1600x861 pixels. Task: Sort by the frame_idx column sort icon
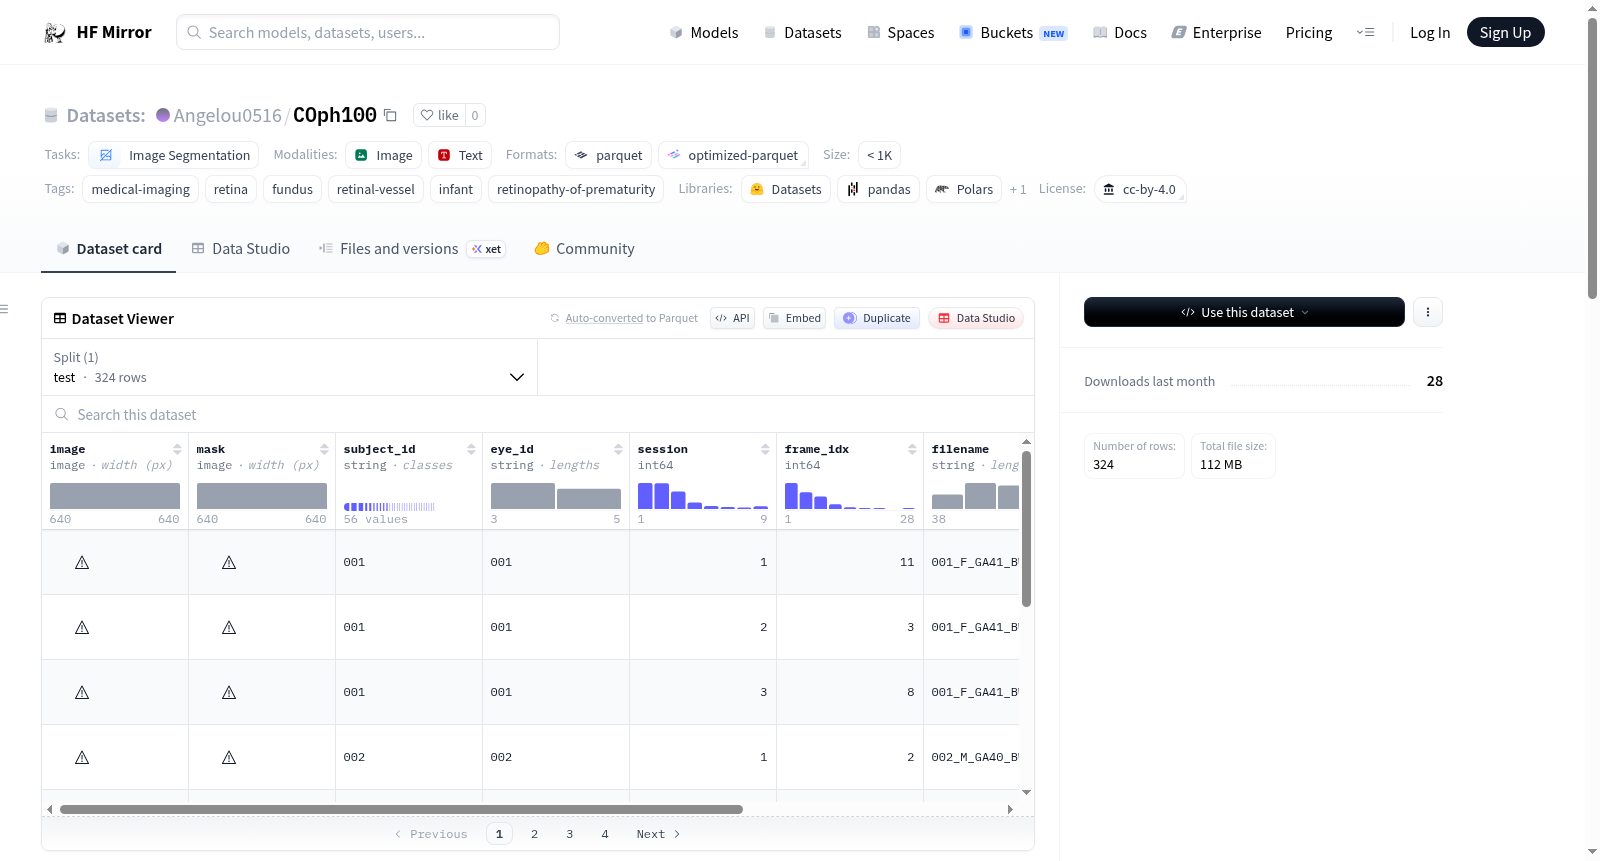912,449
